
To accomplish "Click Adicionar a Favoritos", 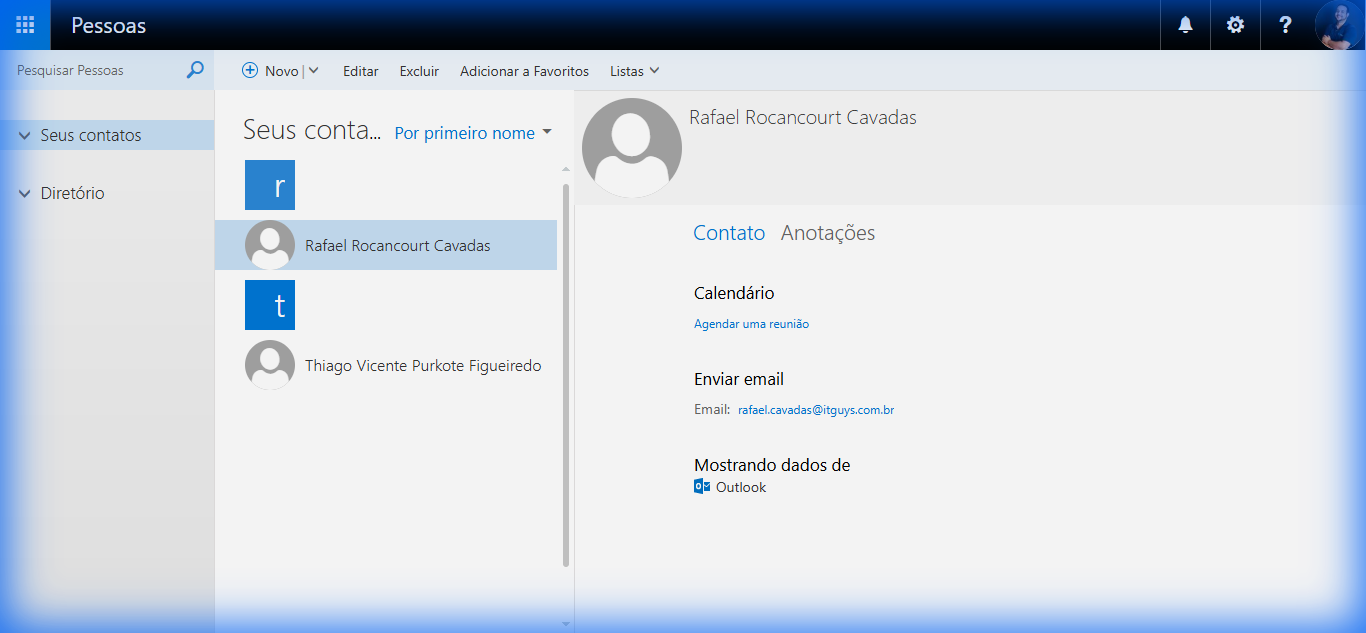I will 524,71.
